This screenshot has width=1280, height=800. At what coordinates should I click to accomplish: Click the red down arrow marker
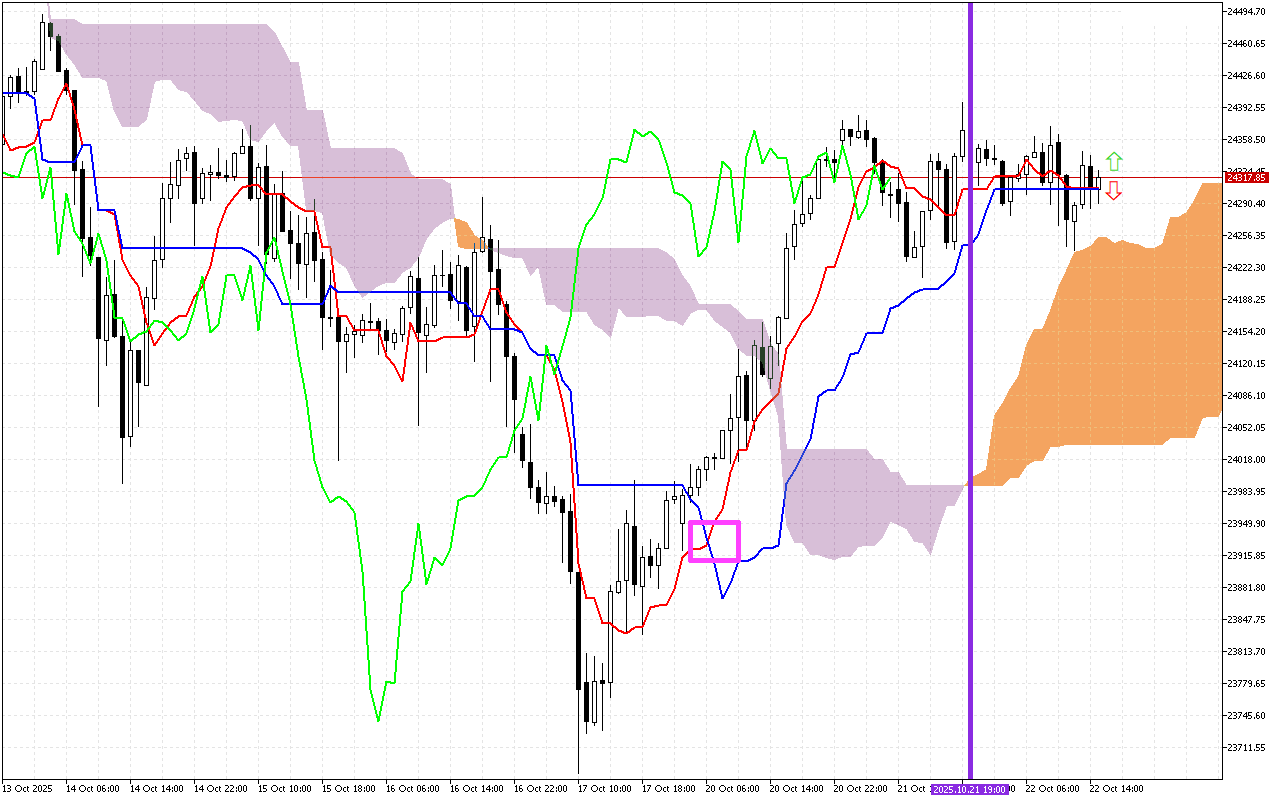point(1113,191)
